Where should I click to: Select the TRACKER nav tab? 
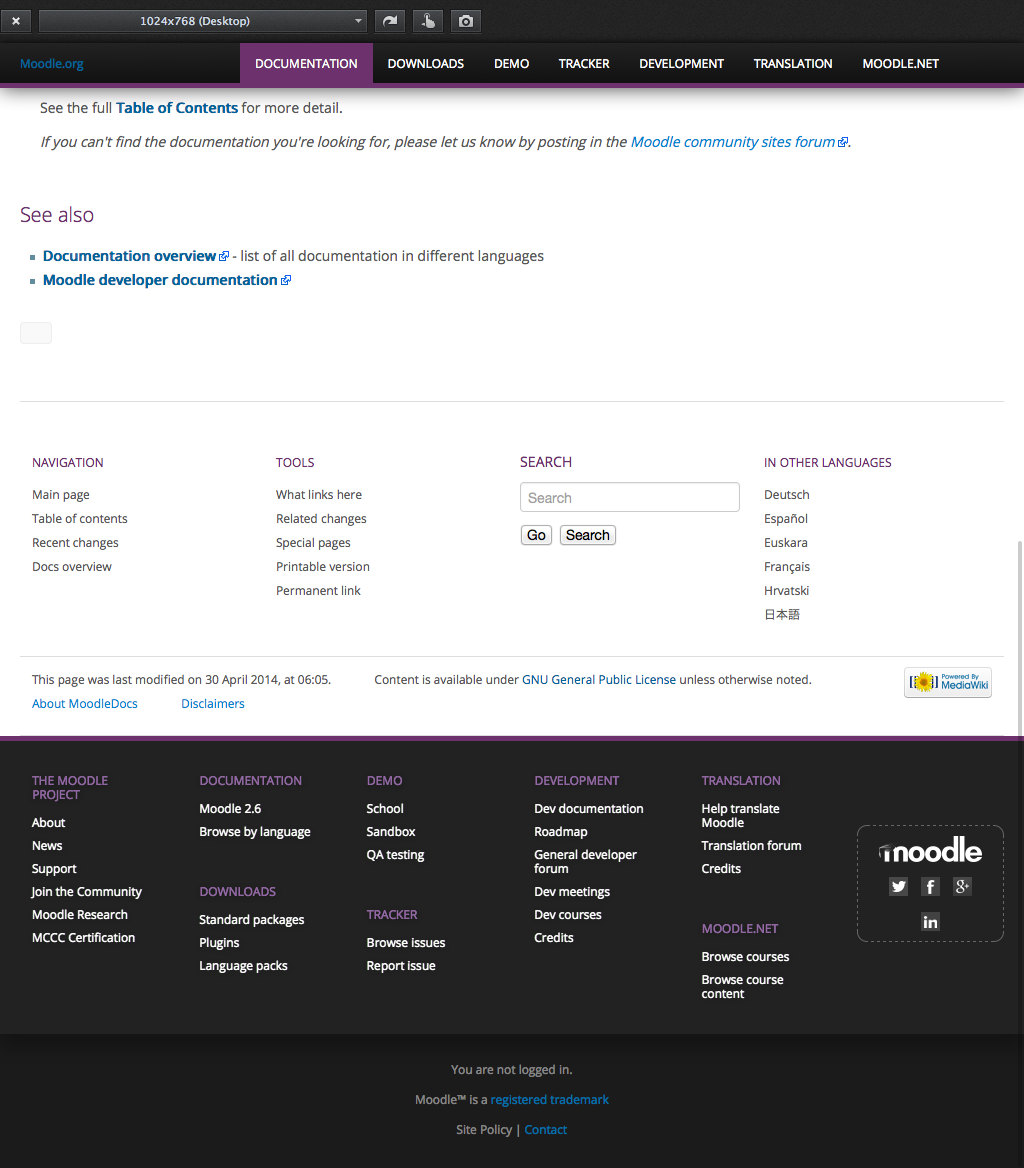click(x=584, y=63)
